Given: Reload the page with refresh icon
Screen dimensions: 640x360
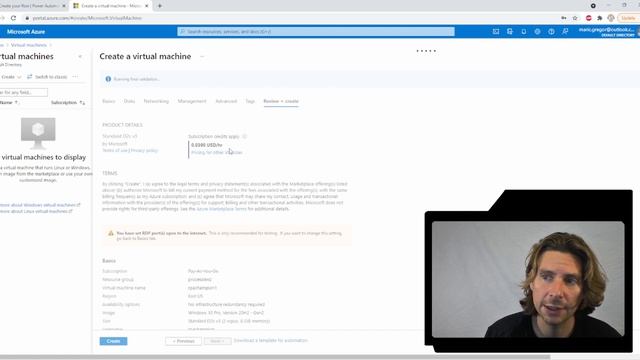Looking at the screenshot, I should 13,18.
